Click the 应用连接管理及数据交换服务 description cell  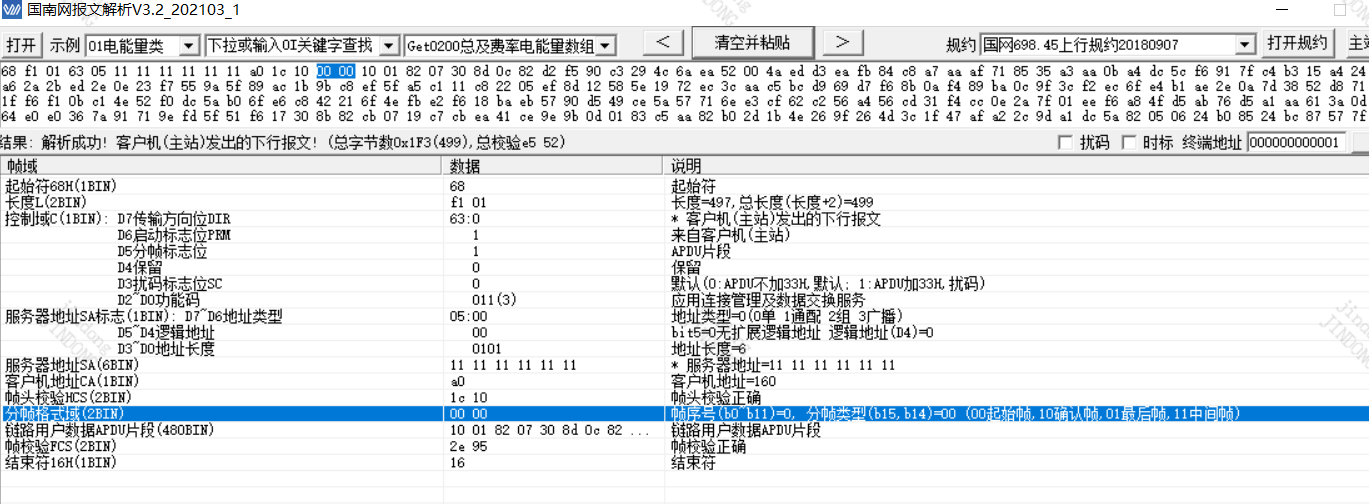pos(768,300)
